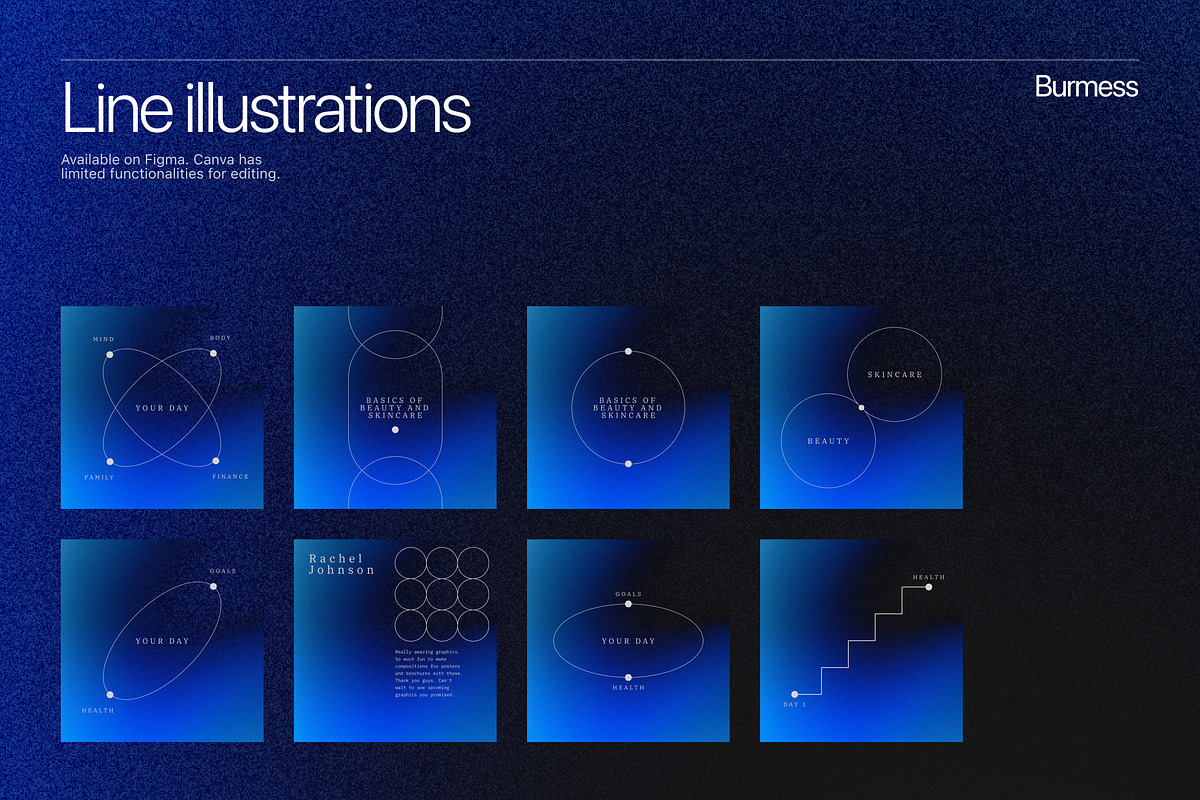Click the SKINCARE circle text
Image resolution: width=1200 pixels, height=800 pixels.
tap(894, 375)
